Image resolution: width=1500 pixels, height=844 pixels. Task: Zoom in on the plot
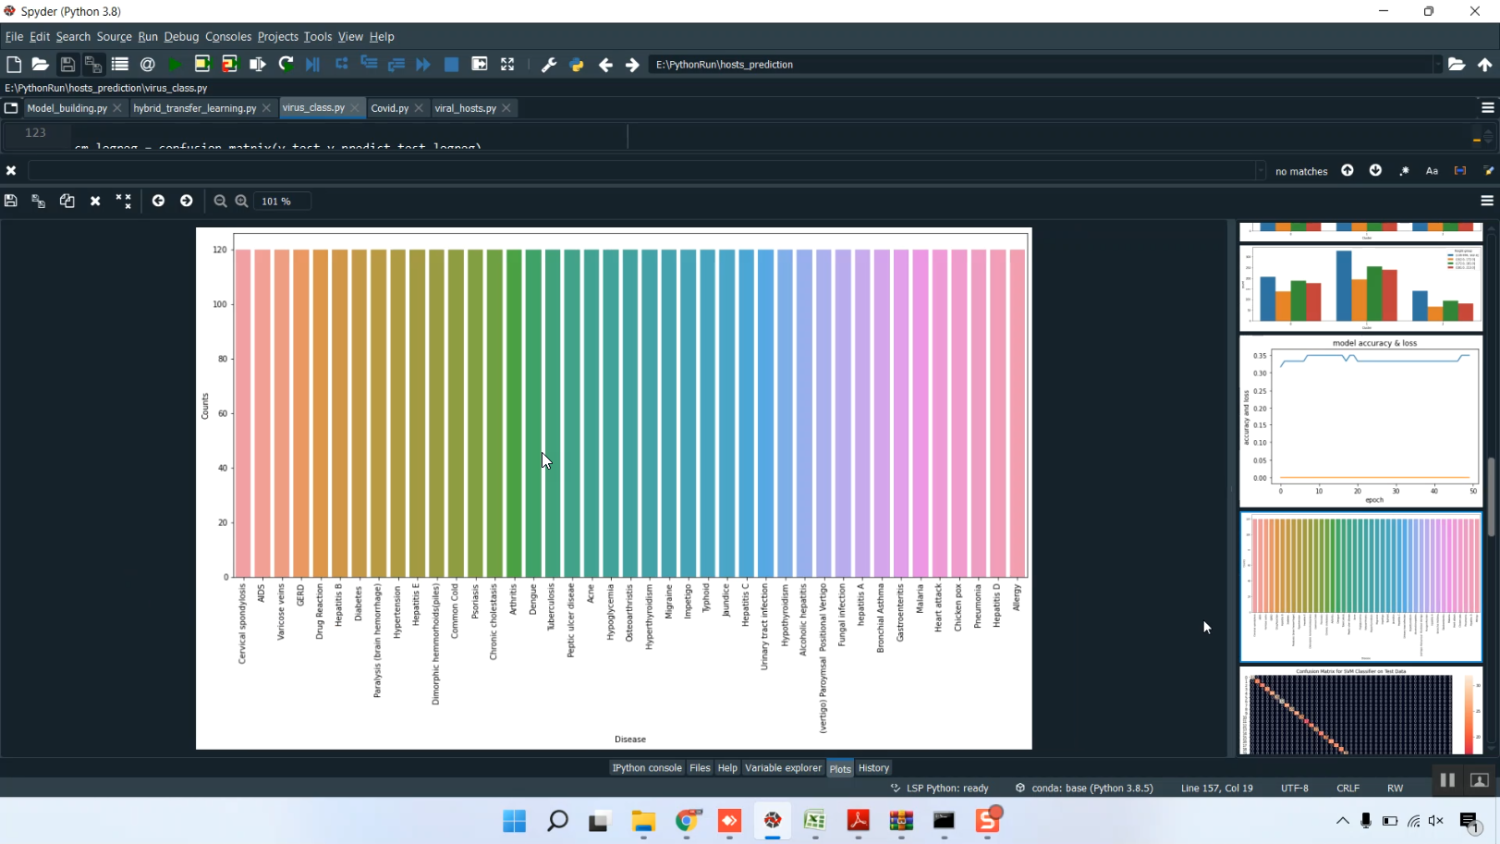[242, 201]
